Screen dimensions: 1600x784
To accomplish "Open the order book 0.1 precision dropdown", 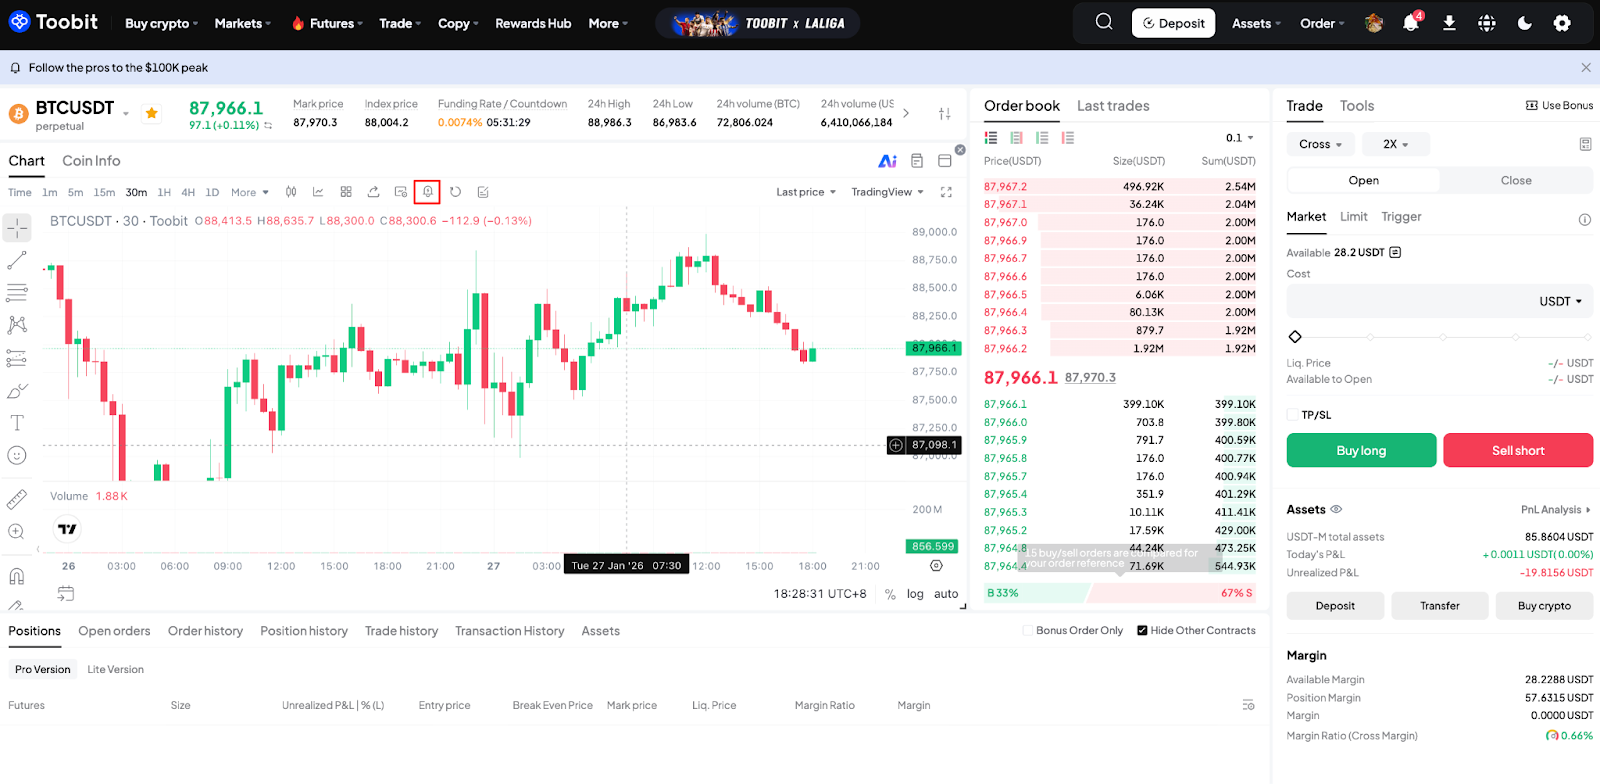I will [1240, 138].
